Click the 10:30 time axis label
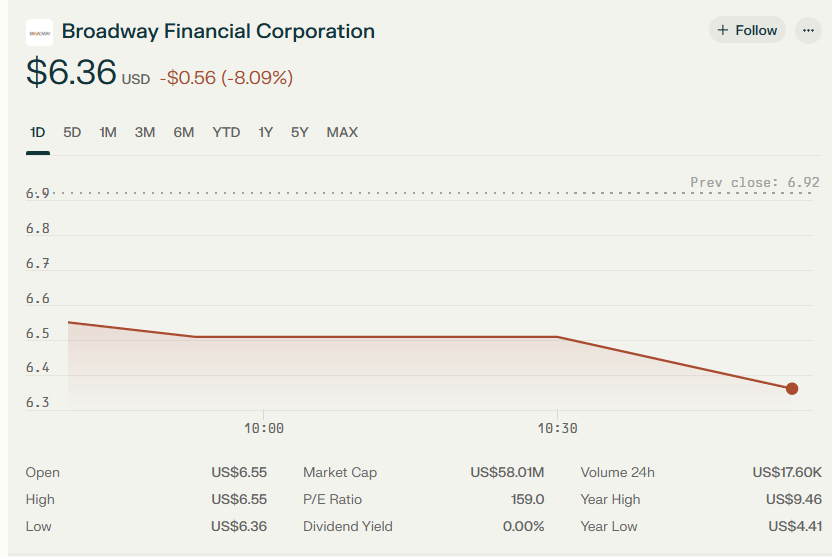Screen dimensions: 832x557 point(557,429)
